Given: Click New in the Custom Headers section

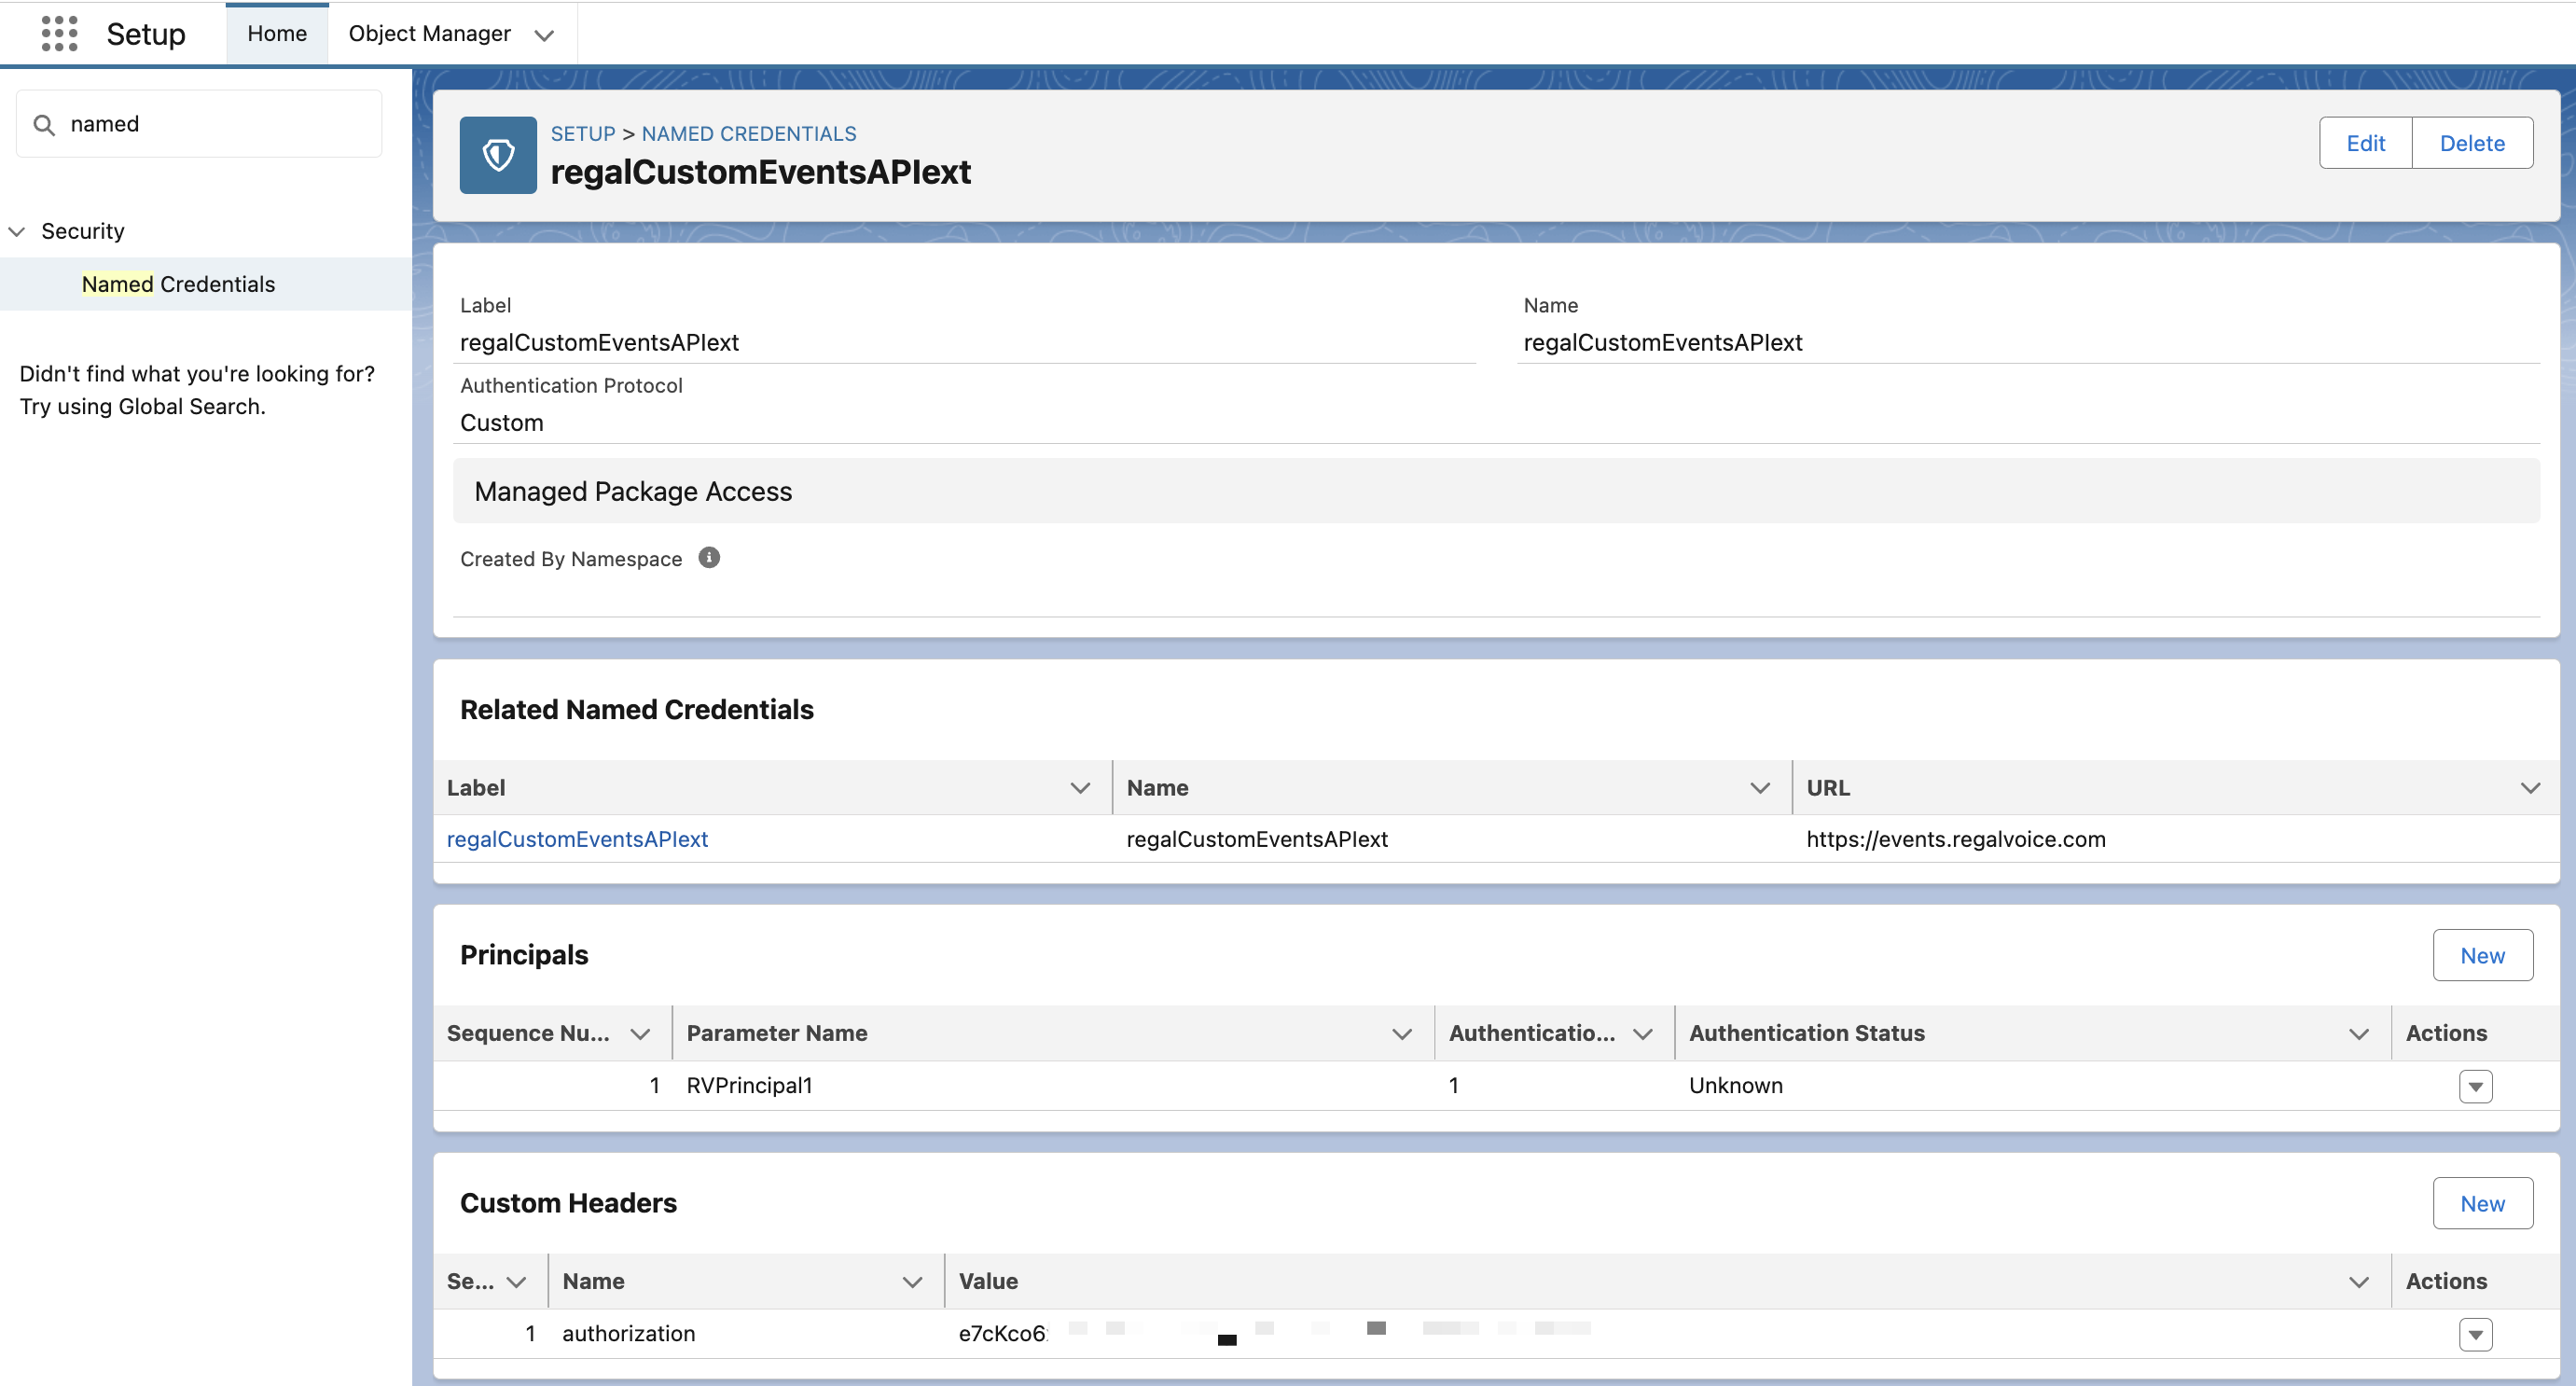Looking at the screenshot, I should [2482, 1203].
